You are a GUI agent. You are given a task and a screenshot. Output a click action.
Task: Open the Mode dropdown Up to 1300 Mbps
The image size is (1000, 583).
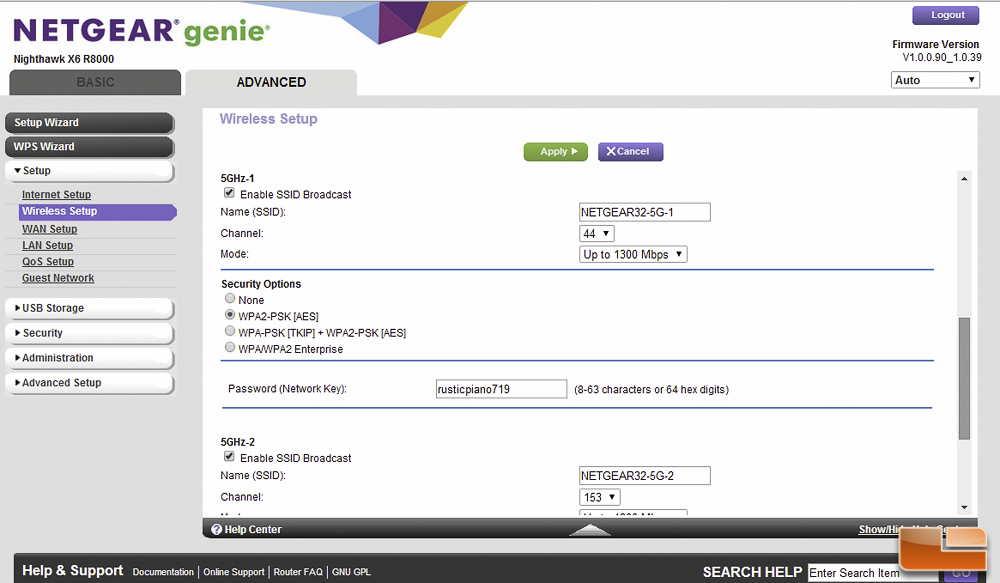633,255
